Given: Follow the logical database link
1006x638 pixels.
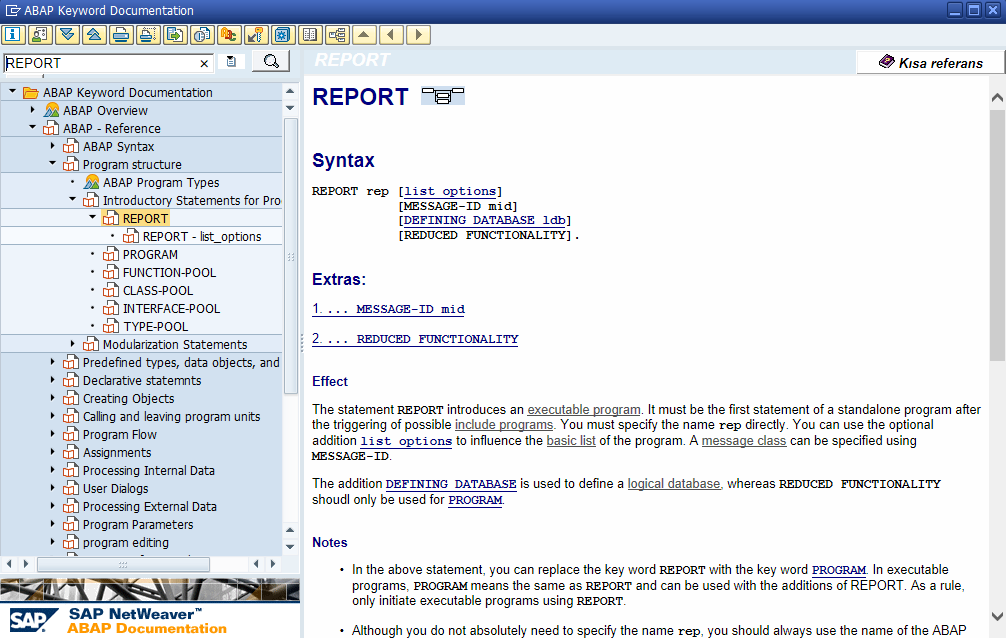Looking at the screenshot, I should pos(674,483).
